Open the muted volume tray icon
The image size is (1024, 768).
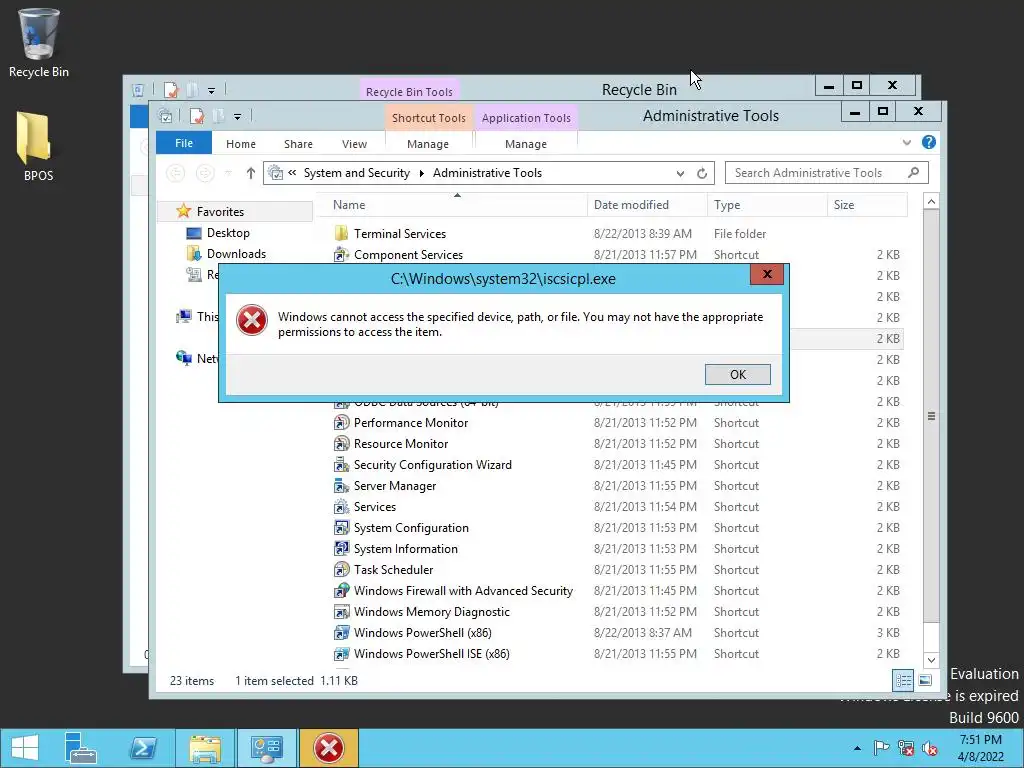pos(929,748)
